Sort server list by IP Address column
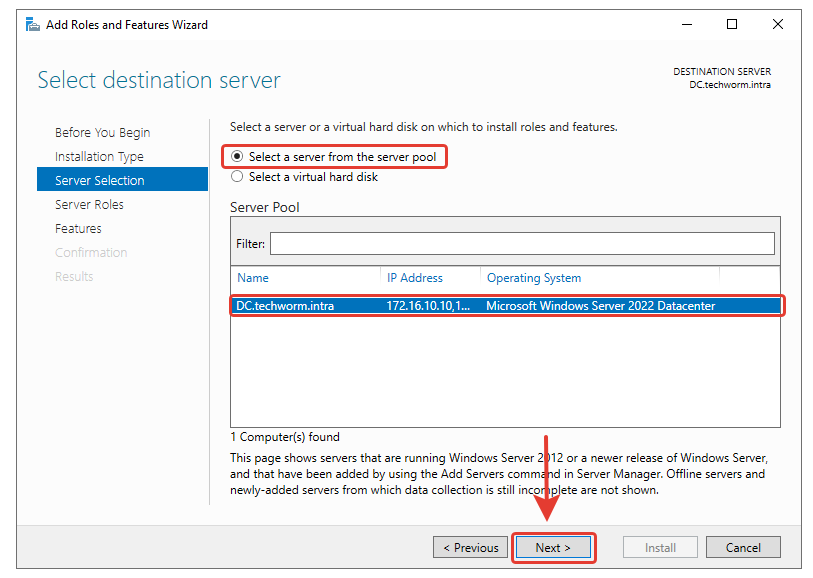The image size is (813, 578). click(x=414, y=278)
